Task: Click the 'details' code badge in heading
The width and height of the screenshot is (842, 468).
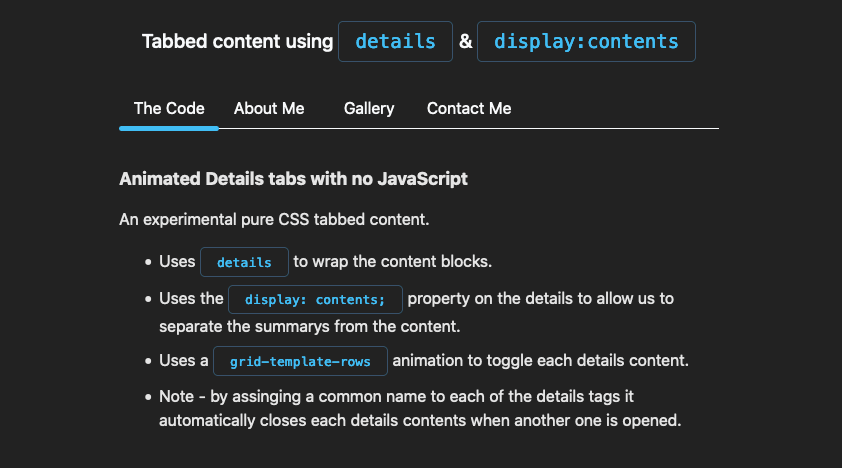Action: coord(395,41)
